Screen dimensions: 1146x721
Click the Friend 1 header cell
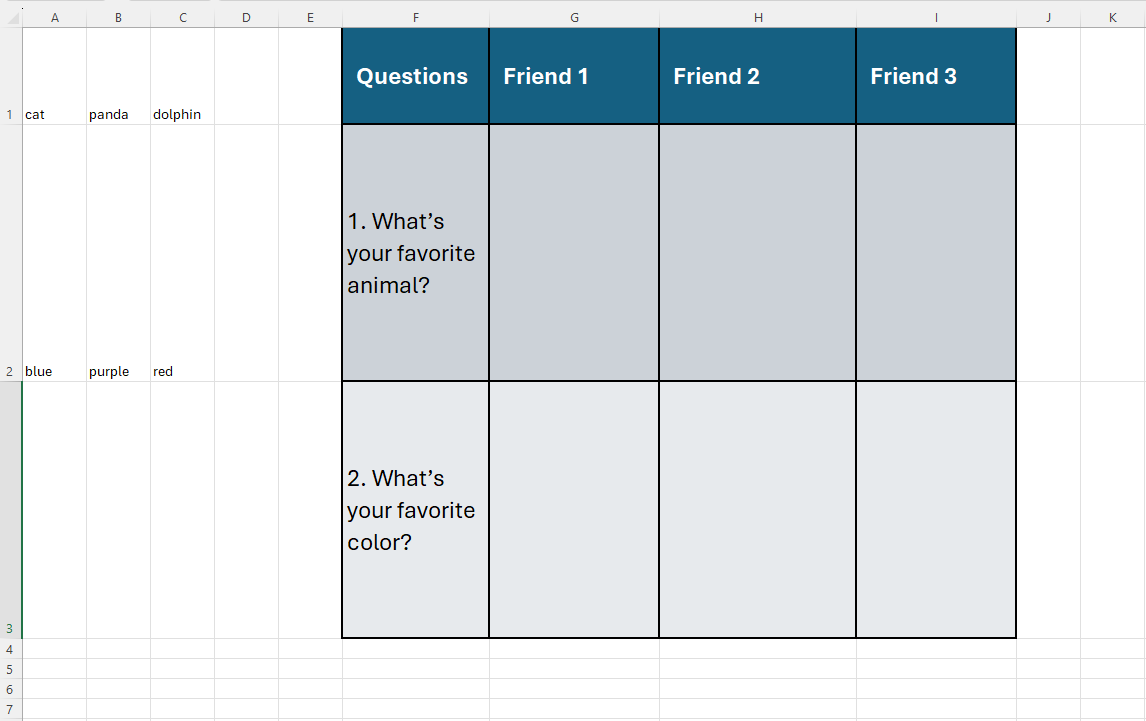(x=574, y=76)
